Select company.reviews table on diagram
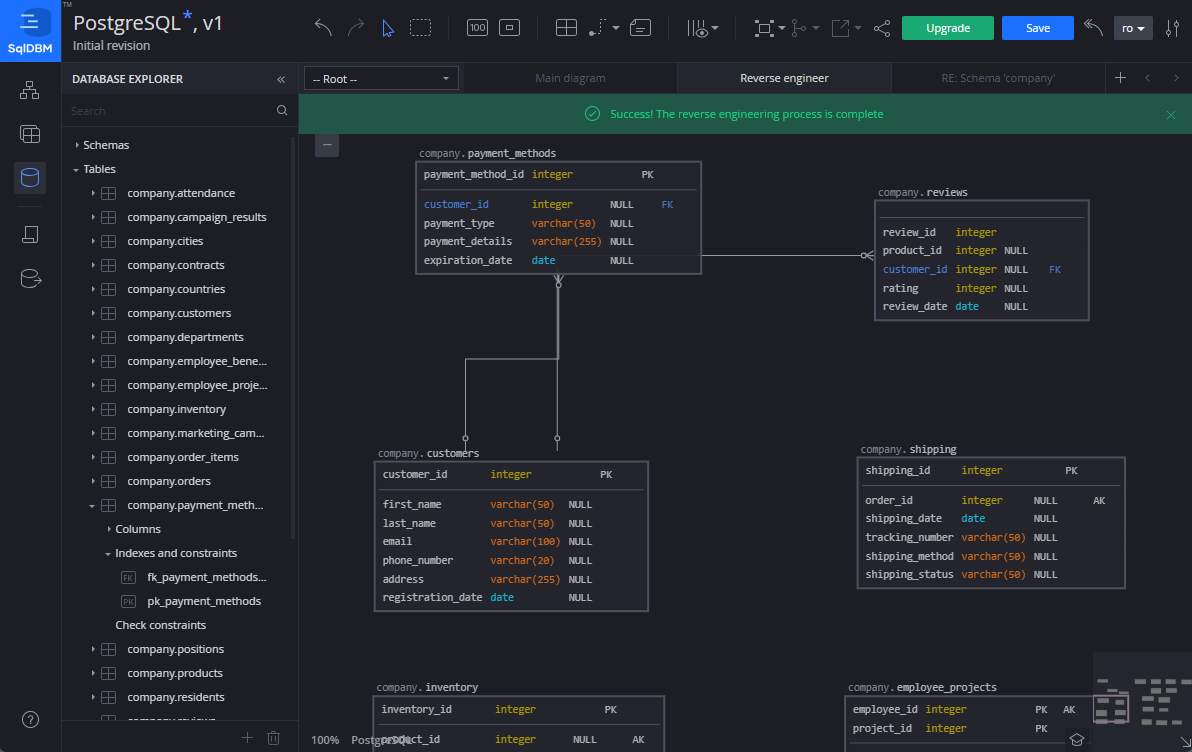The width and height of the screenshot is (1192, 752). [x=981, y=260]
